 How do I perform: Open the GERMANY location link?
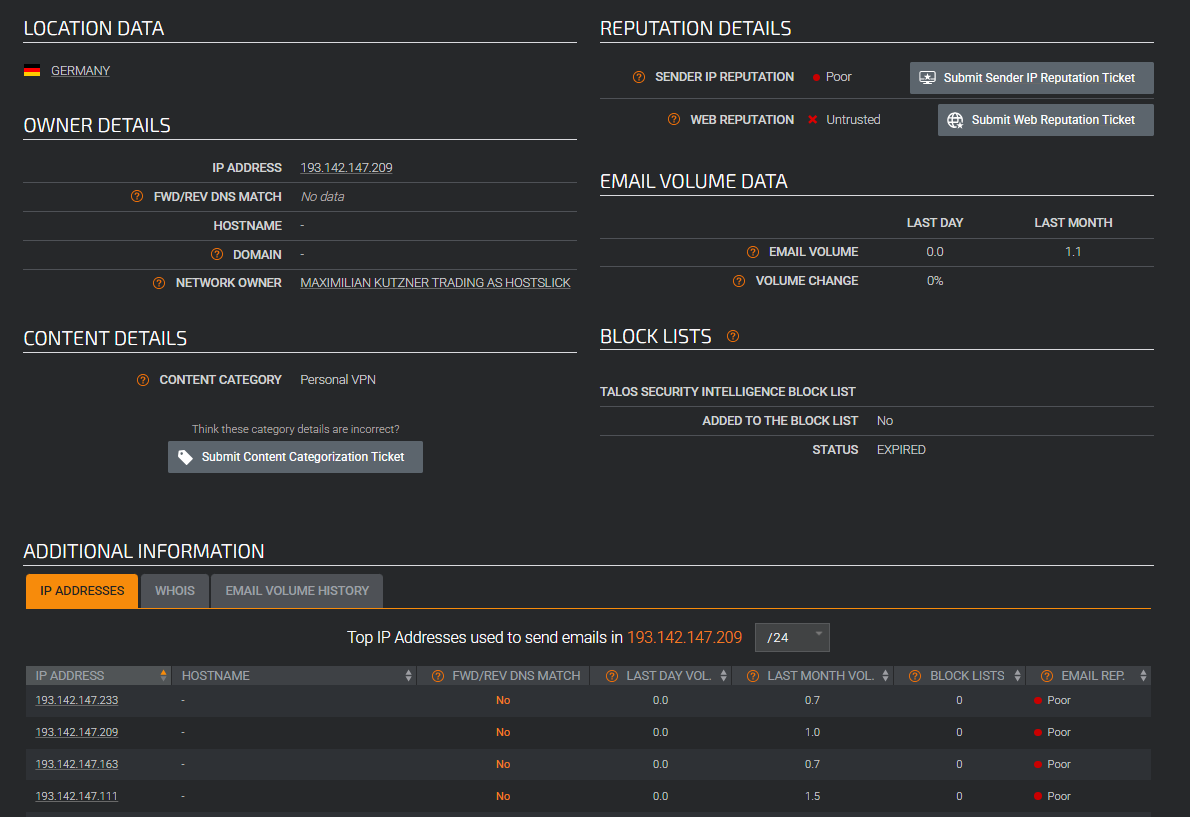[80, 71]
